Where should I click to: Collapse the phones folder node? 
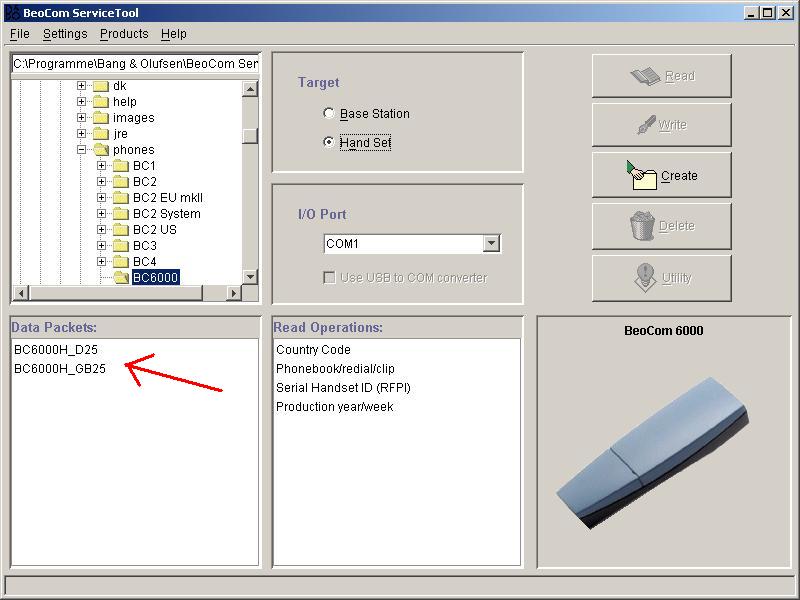click(81, 149)
